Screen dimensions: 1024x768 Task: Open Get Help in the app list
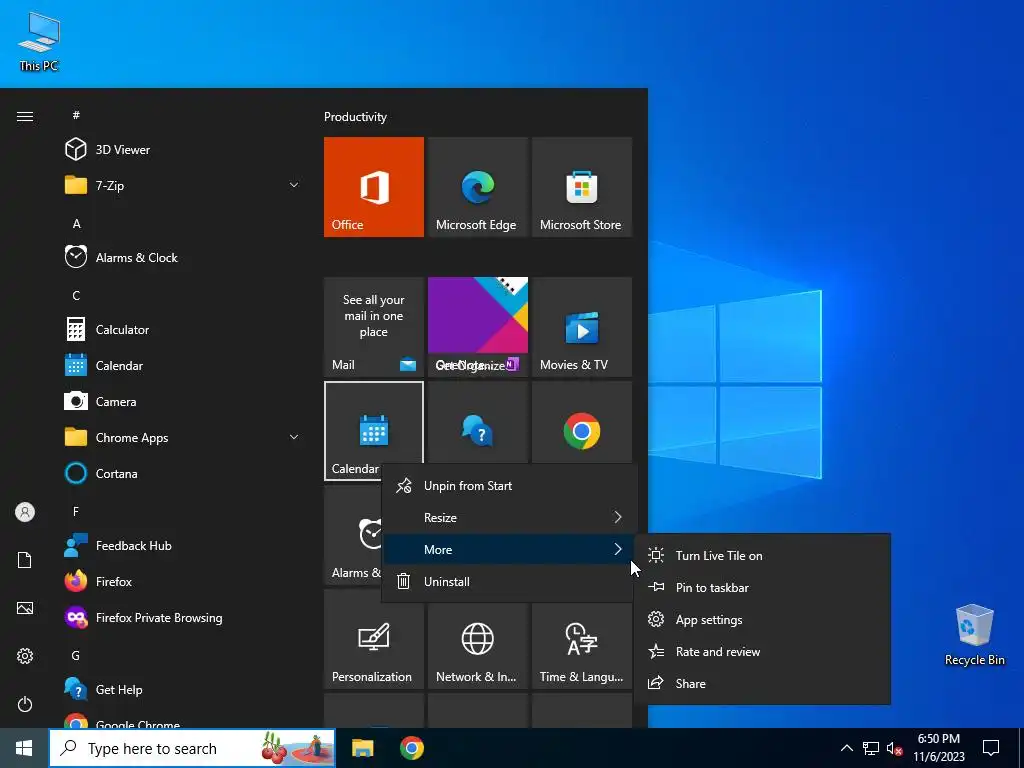183,690
